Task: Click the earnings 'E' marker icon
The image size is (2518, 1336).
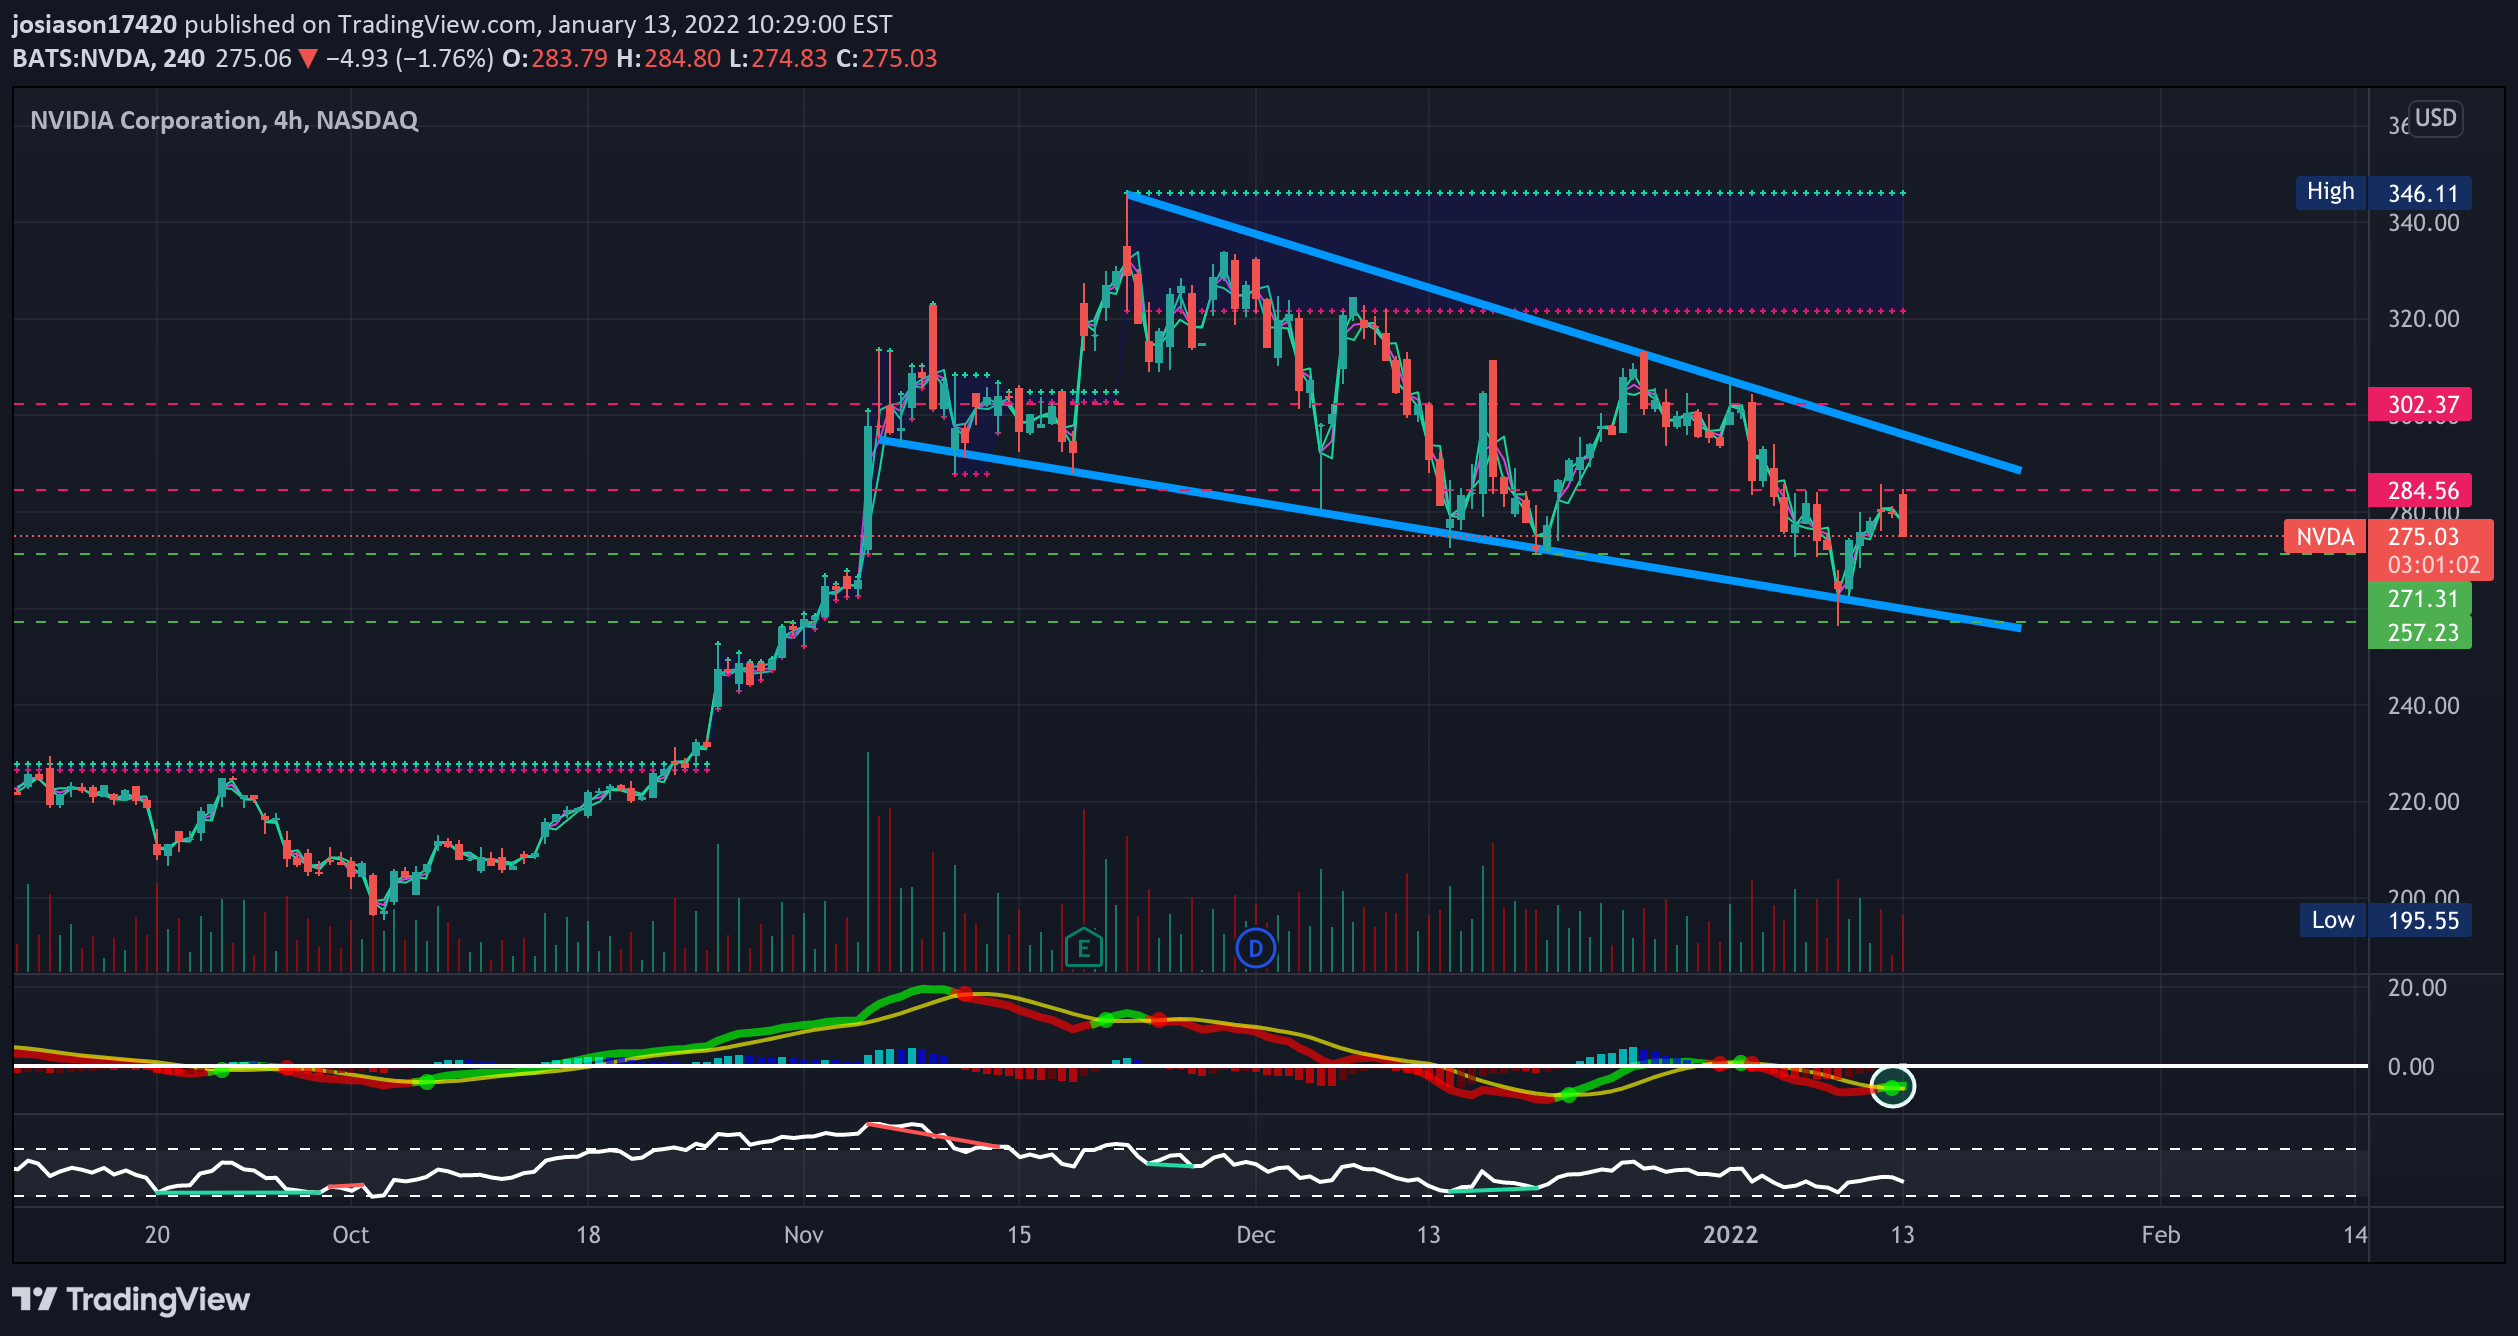Action: coord(1084,948)
